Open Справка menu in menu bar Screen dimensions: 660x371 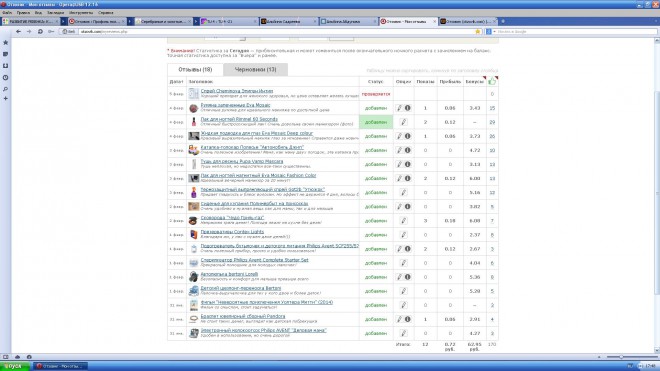[x=106, y=13]
